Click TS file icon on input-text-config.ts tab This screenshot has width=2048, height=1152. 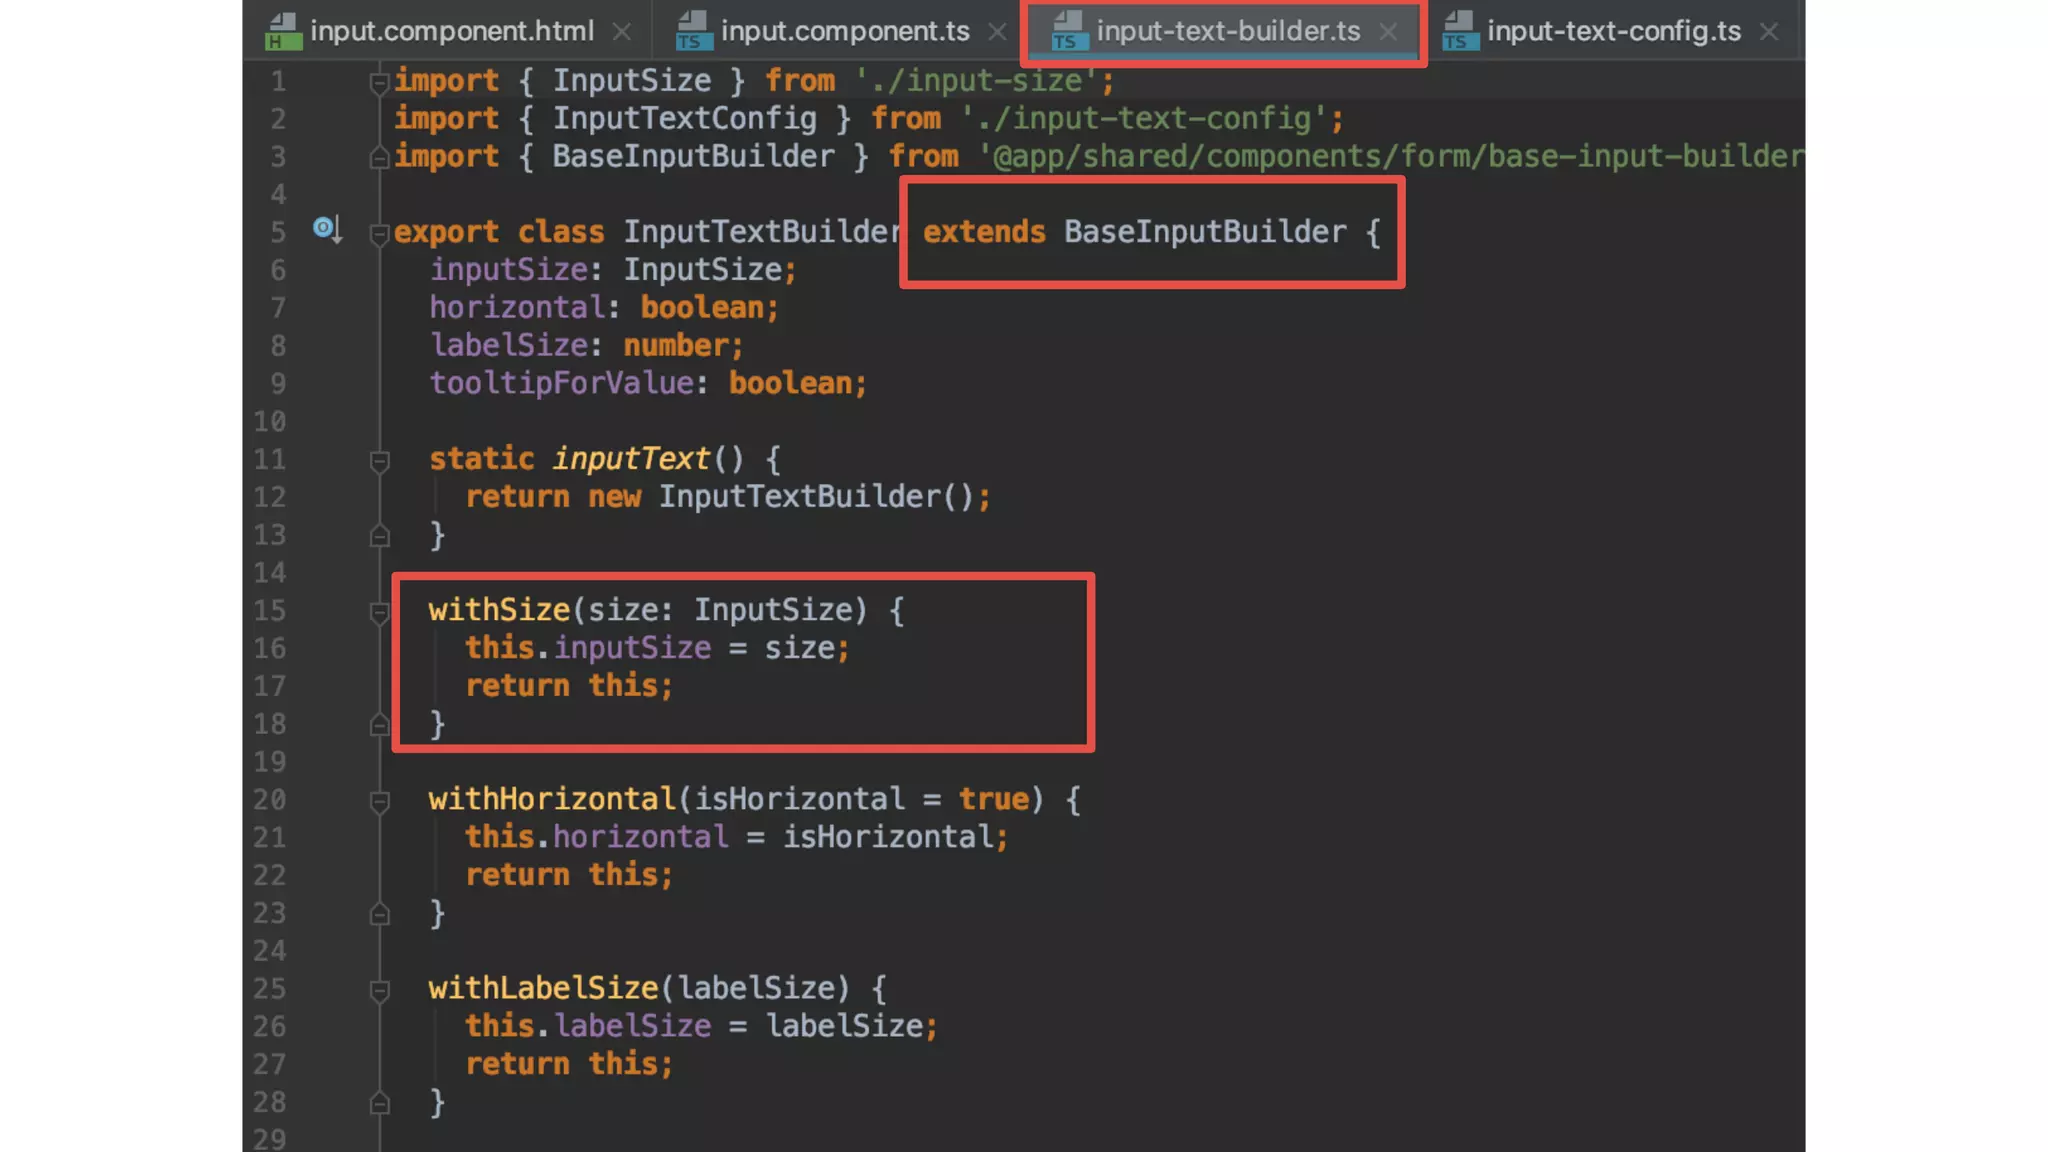point(1460,32)
